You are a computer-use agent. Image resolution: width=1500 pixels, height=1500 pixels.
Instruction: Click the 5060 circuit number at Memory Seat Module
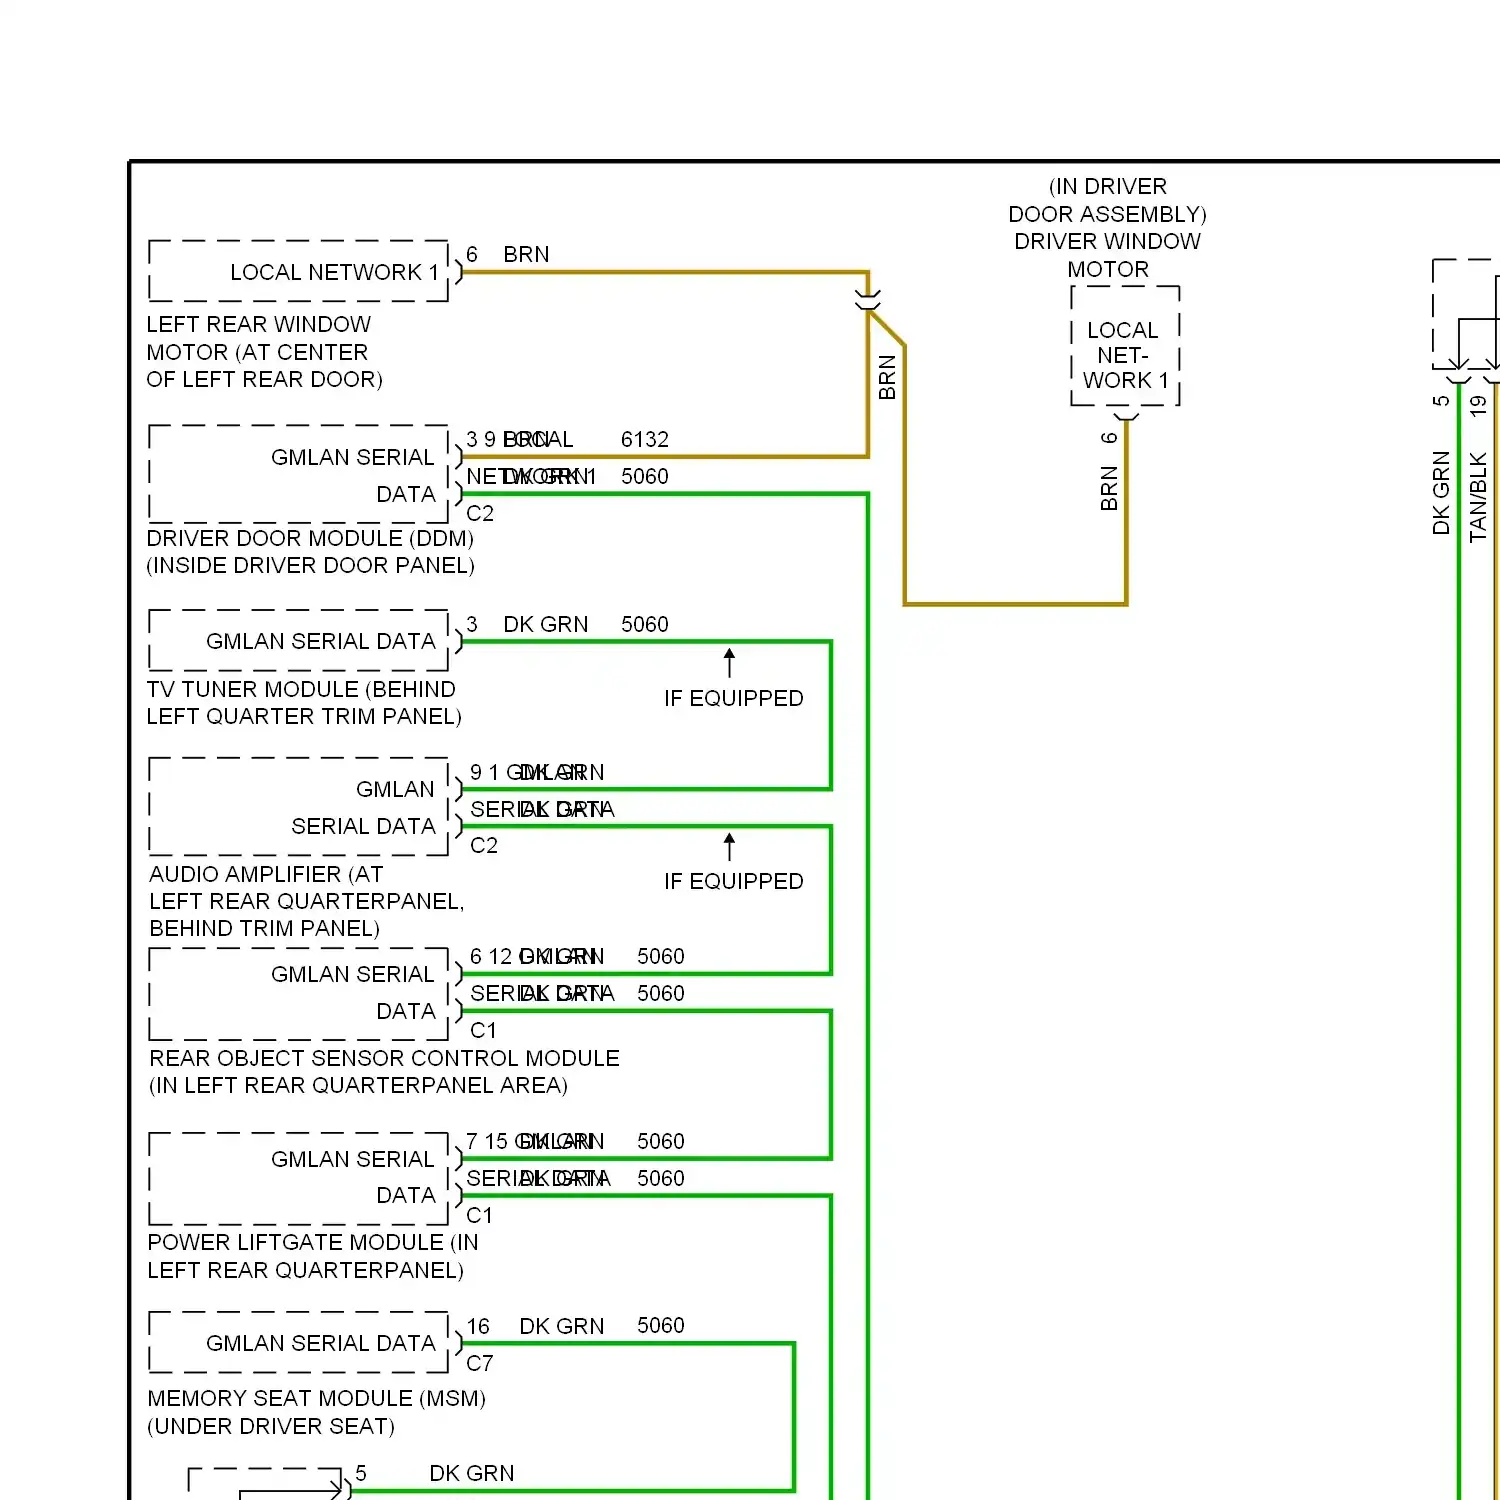[661, 1326]
